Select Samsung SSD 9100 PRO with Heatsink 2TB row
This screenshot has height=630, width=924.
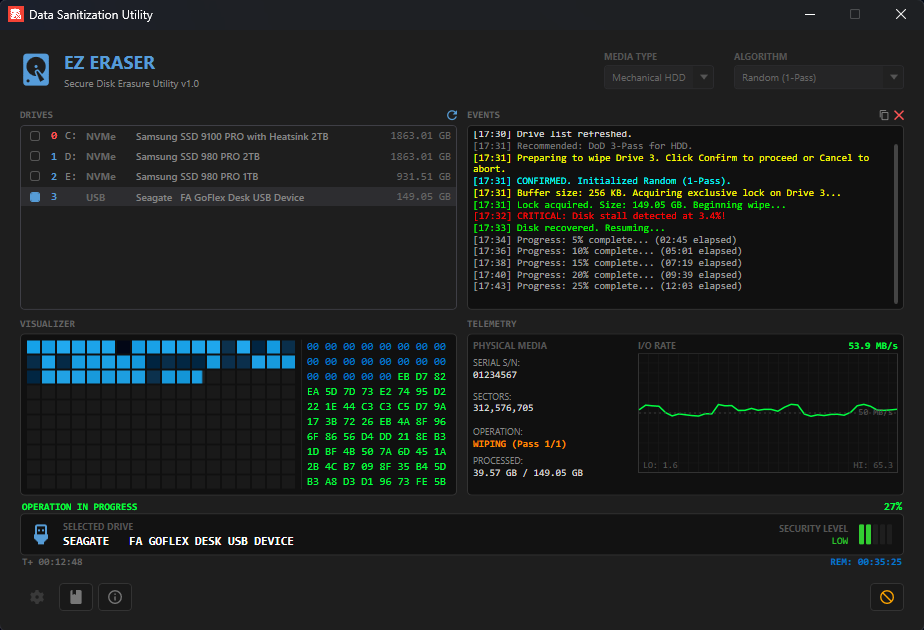click(x=239, y=136)
